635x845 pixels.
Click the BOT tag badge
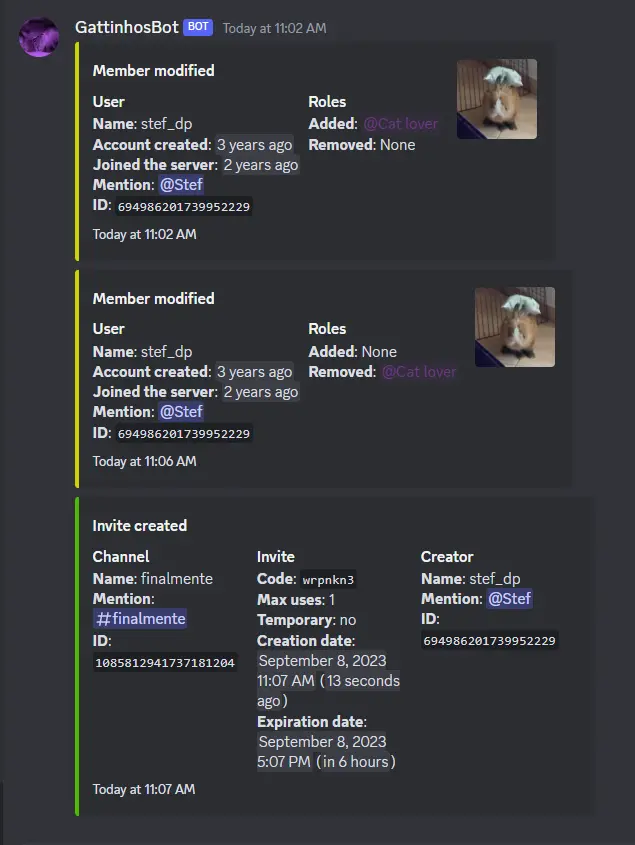pos(198,27)
